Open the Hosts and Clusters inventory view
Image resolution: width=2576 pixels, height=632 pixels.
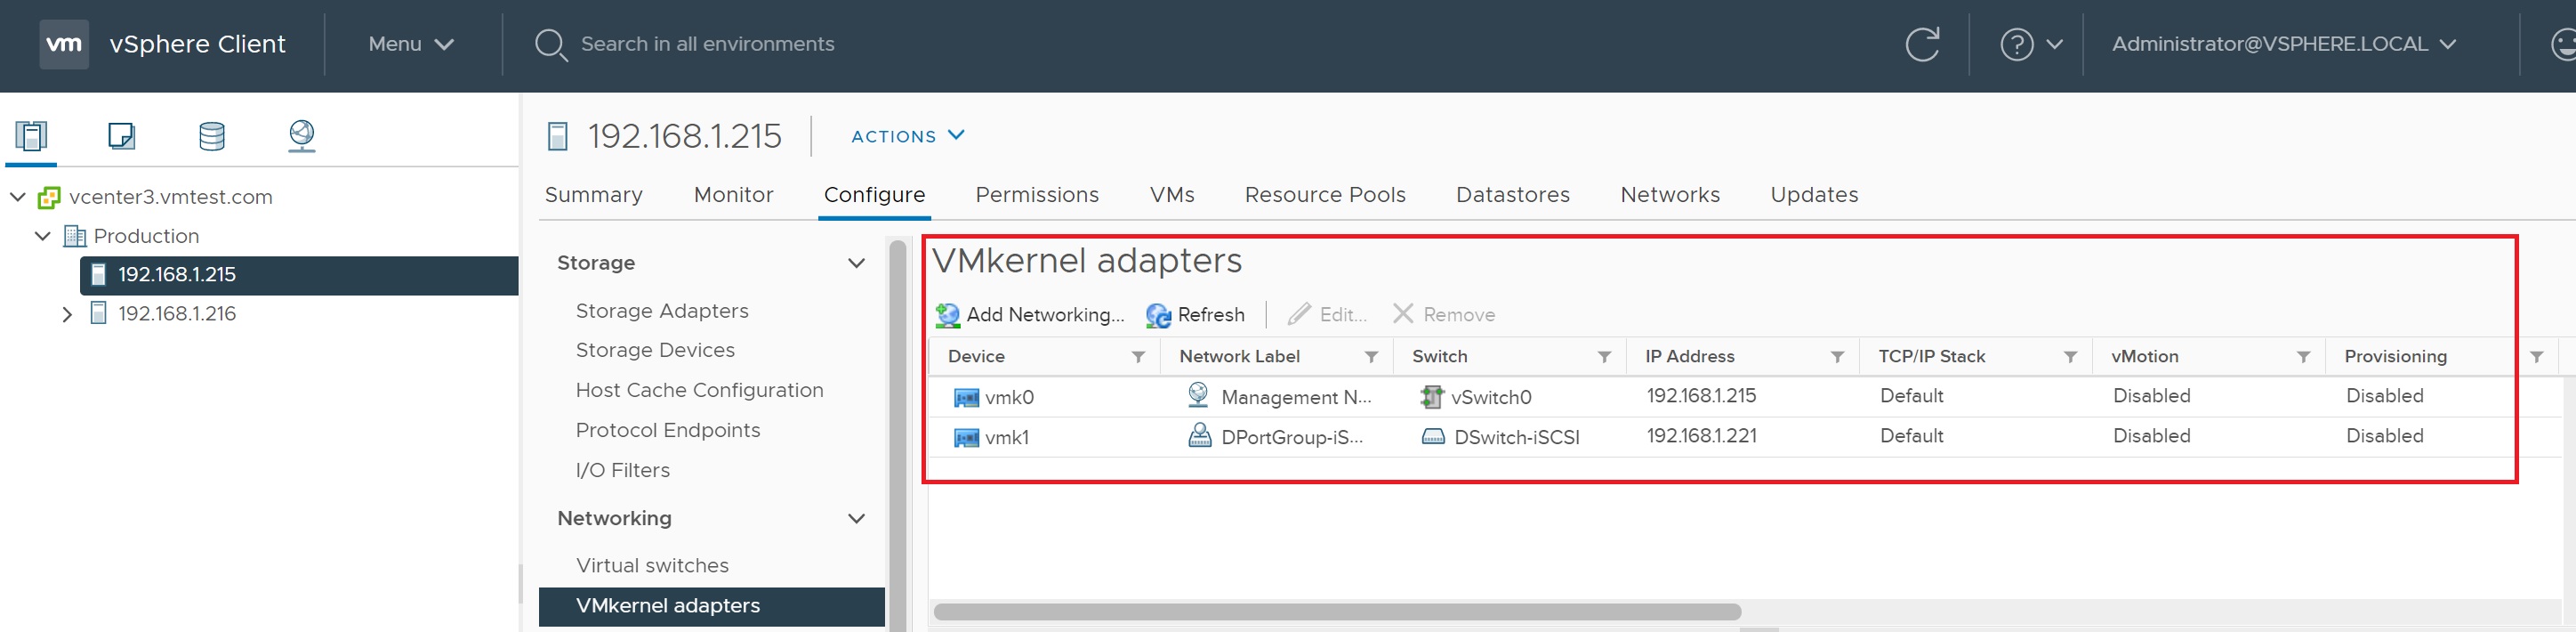31,135
